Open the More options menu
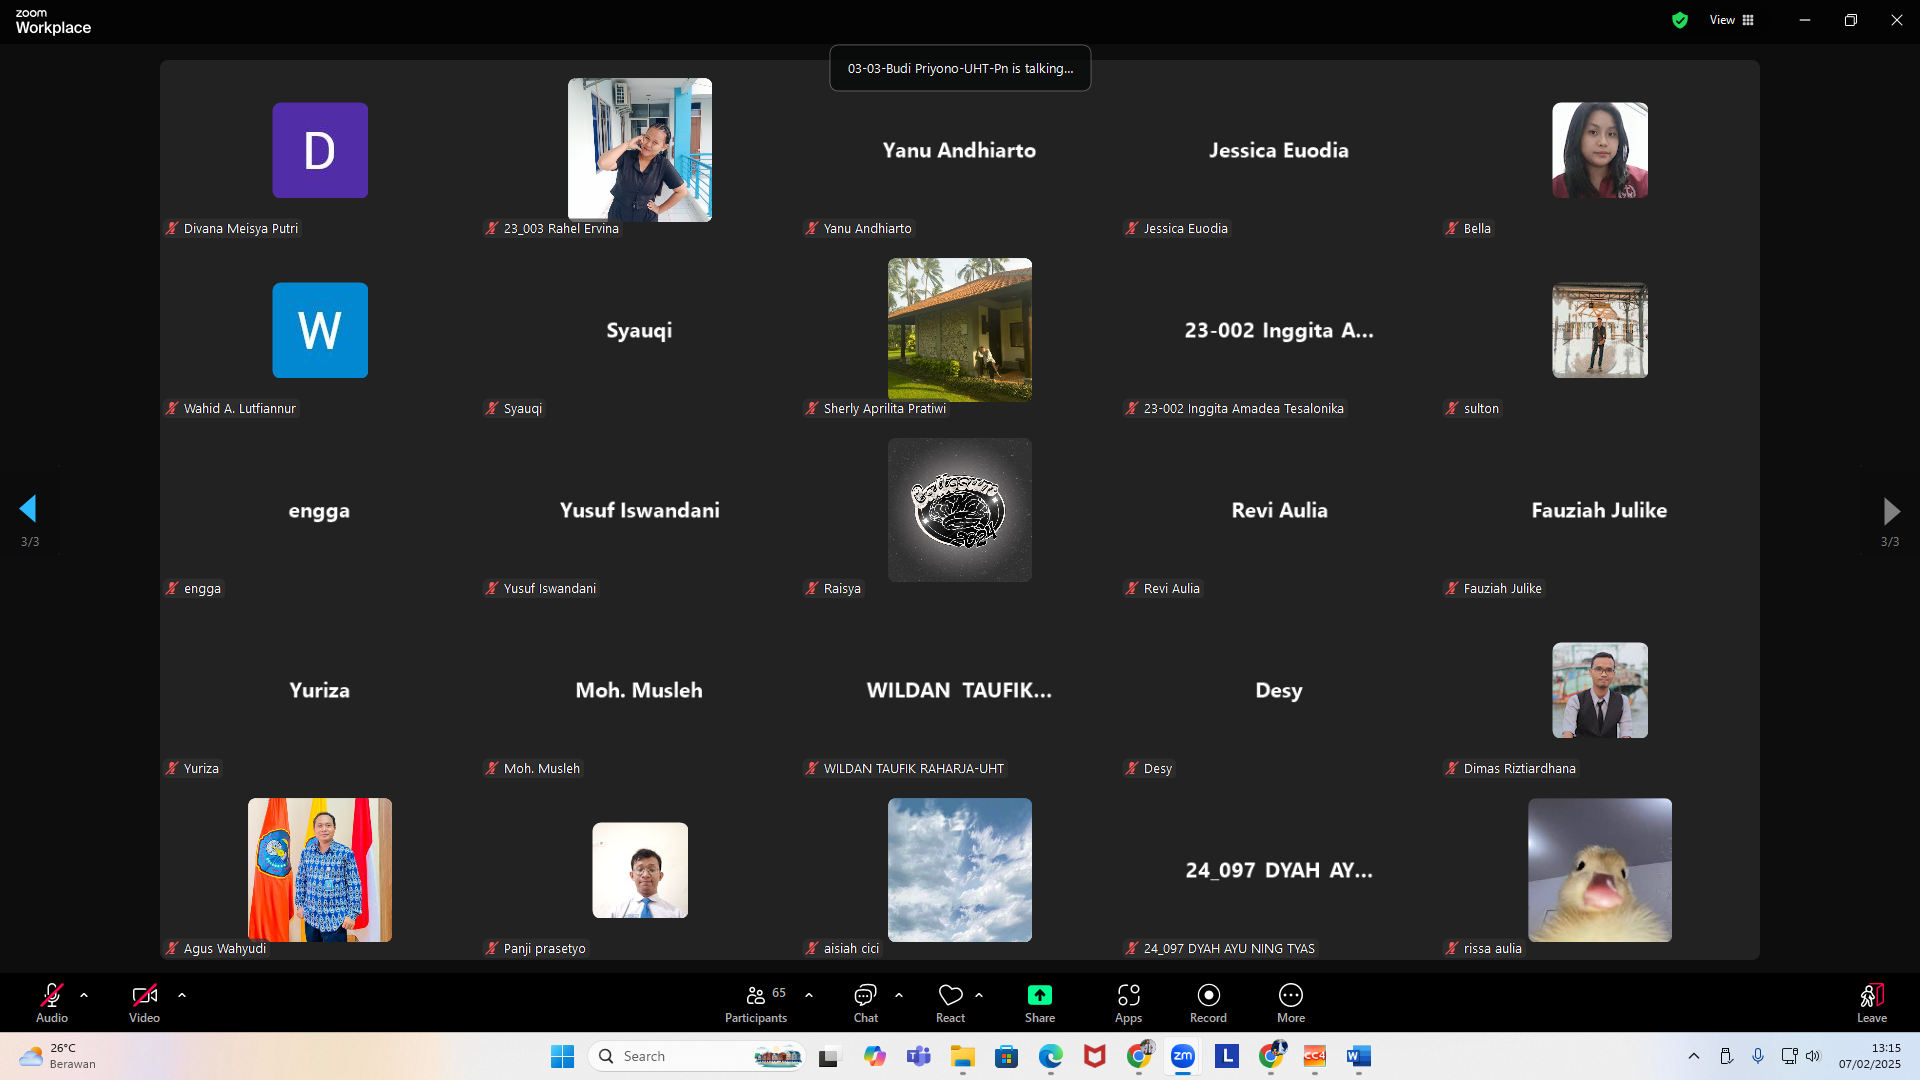 tap(1290, 997)
